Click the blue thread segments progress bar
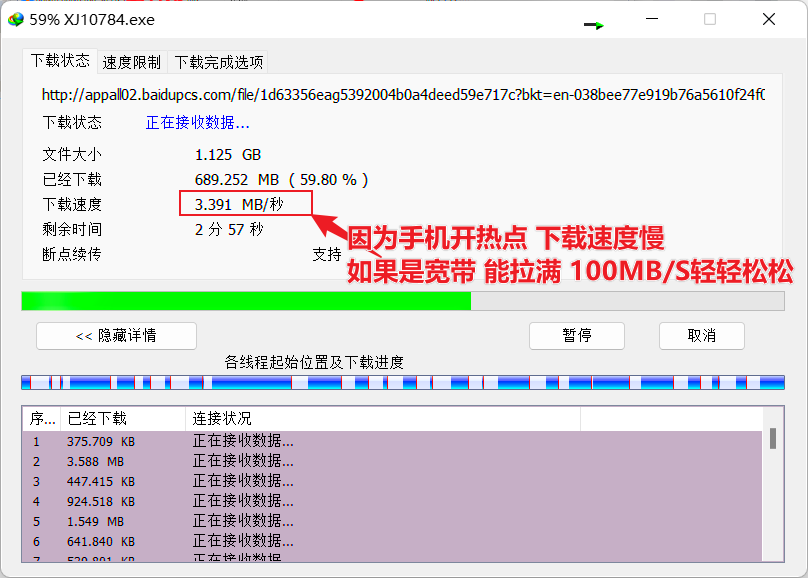The height and width of the screenshot is (578, 808). point(403,382)
